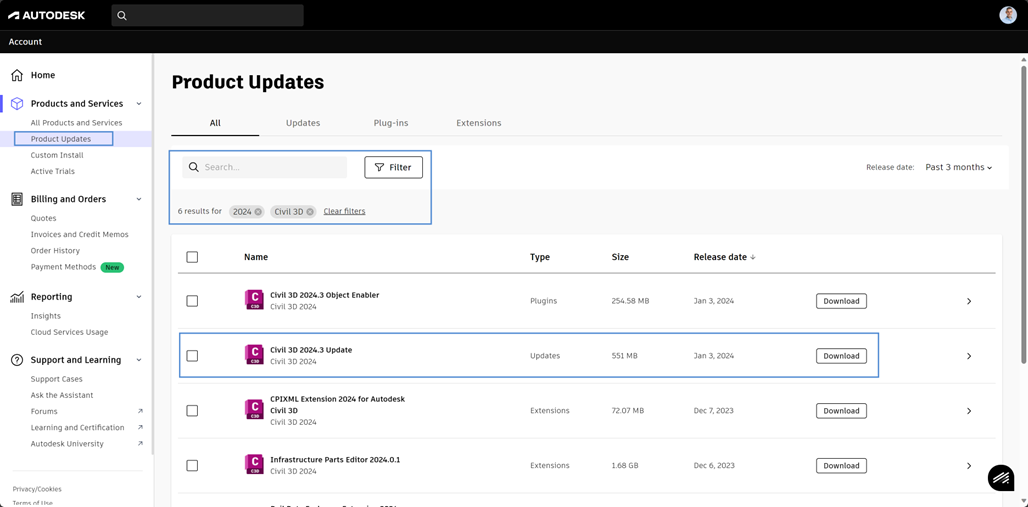The width and height of the screenshot is (1028, 507).
Task: Focus the product updates Search field
Action: [265, 167]
